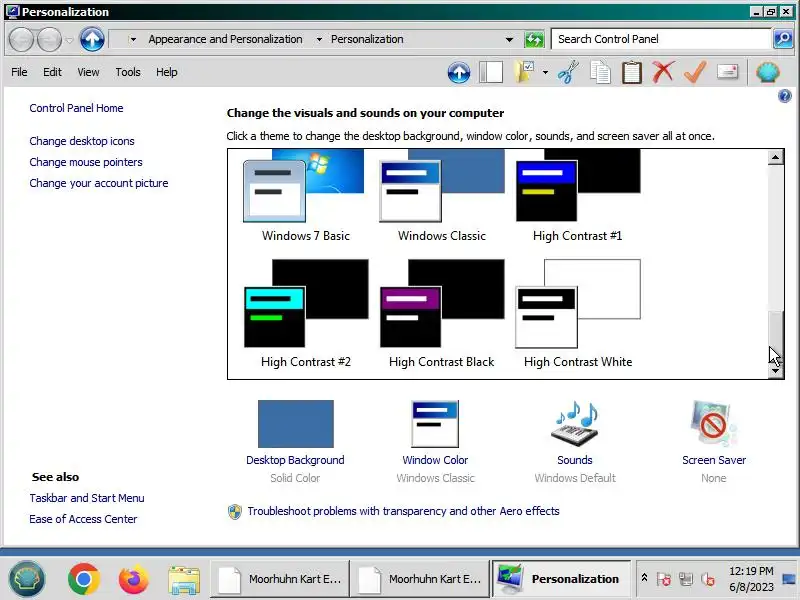Expand root dropdown arrow in address bar
This screenshot has width=800, height=600.
132,39
